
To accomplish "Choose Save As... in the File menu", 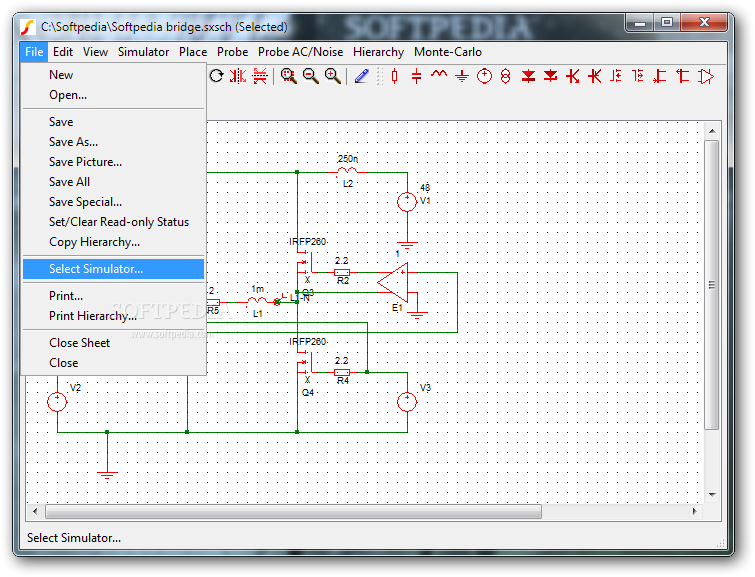I will (114, 142).
